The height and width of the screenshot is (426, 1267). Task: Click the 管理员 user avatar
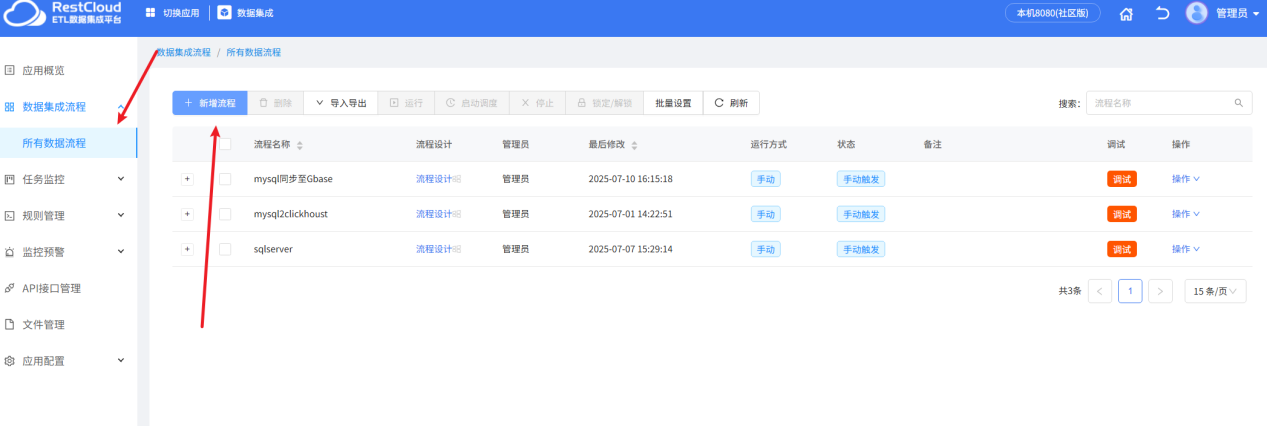point(1197,13)
